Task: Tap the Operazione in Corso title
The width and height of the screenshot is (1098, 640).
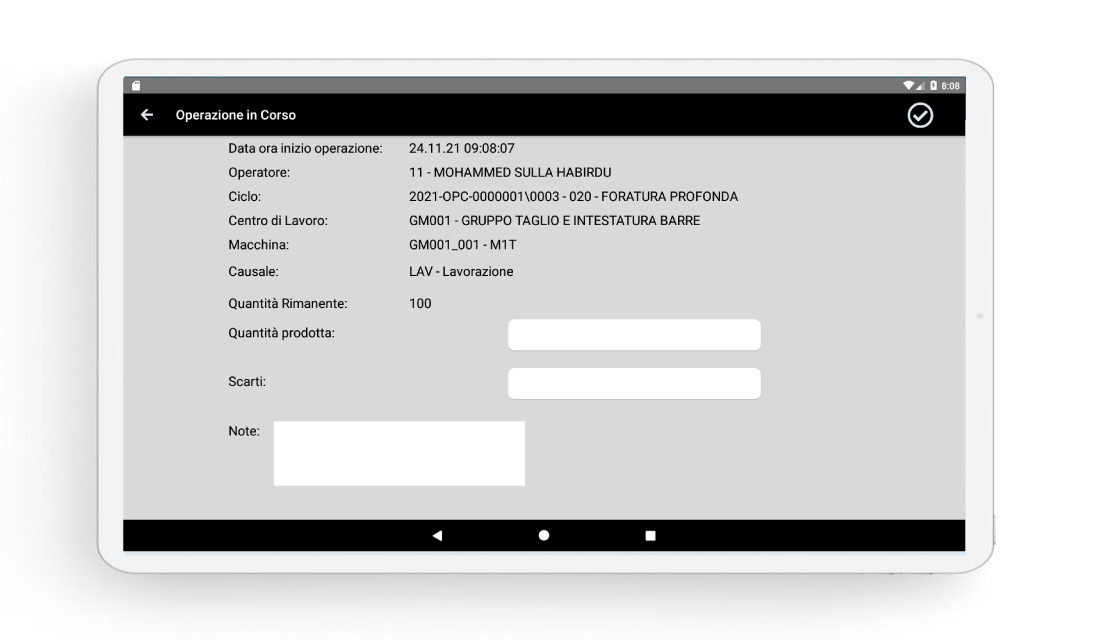Action: pos(236,115)
